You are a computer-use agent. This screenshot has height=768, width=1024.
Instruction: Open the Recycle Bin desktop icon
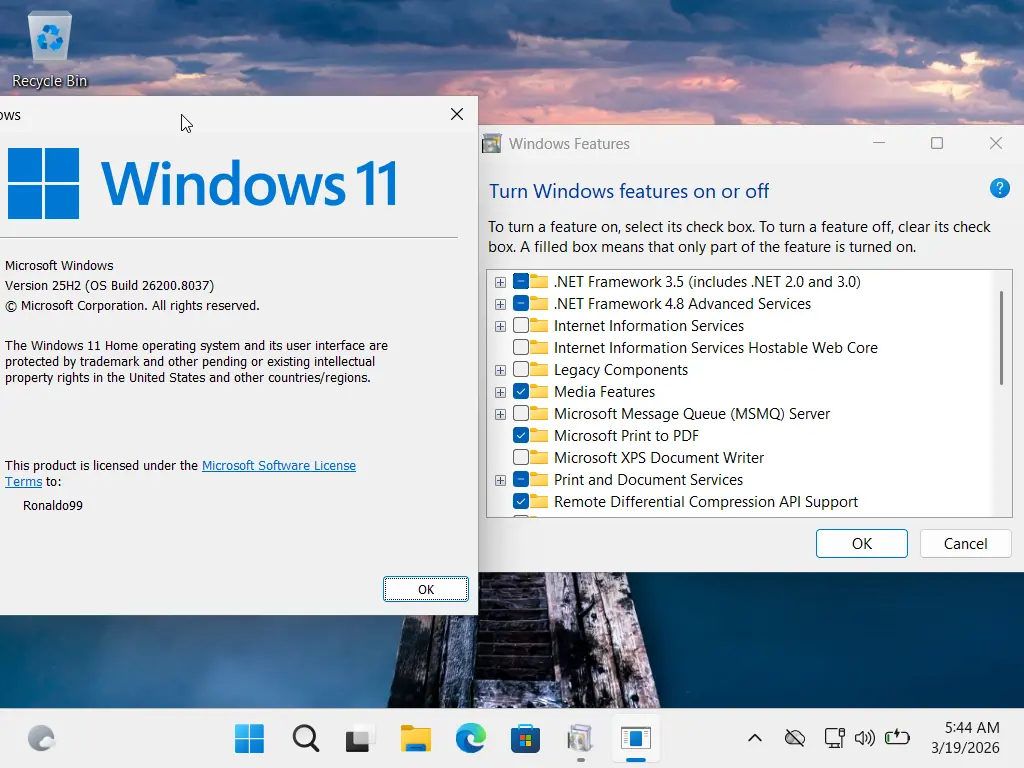click(50, 50)
